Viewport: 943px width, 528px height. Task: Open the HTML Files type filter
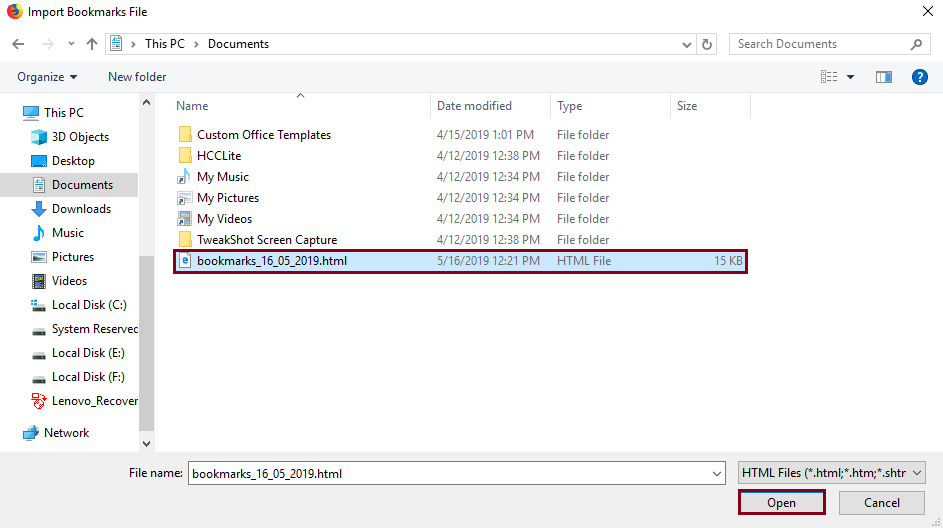tap(831, 473)
